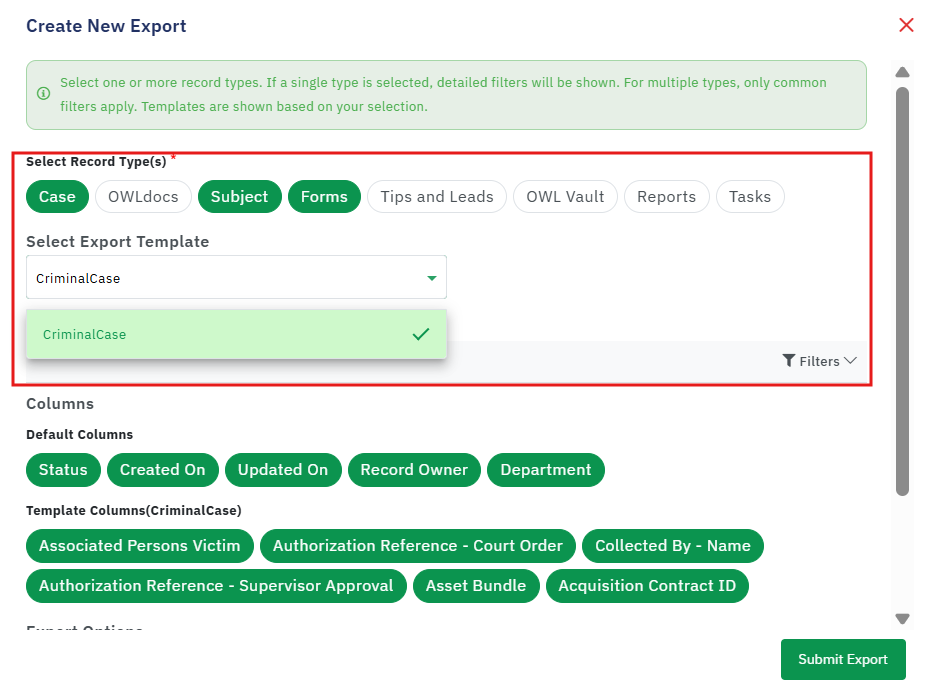Click the Default Columns label
Viewport: 927px width, 688px height.
(x=80, y=434)
